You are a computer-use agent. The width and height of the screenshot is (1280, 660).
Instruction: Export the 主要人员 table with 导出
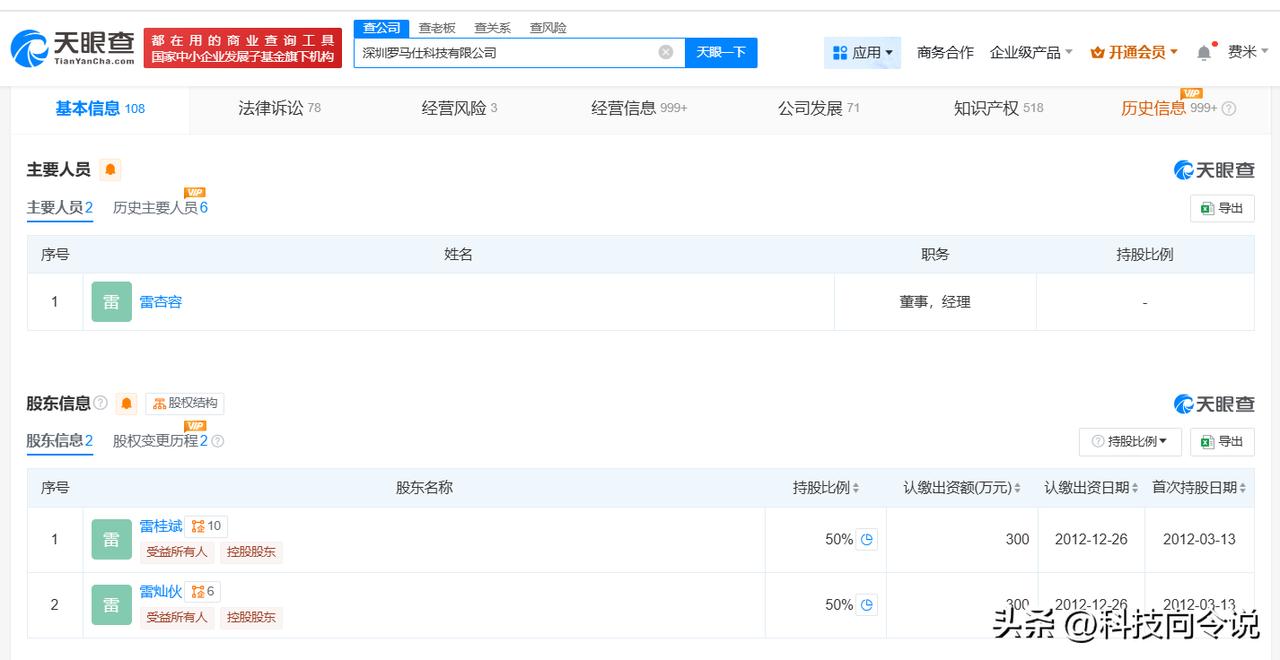(1222, 208)
